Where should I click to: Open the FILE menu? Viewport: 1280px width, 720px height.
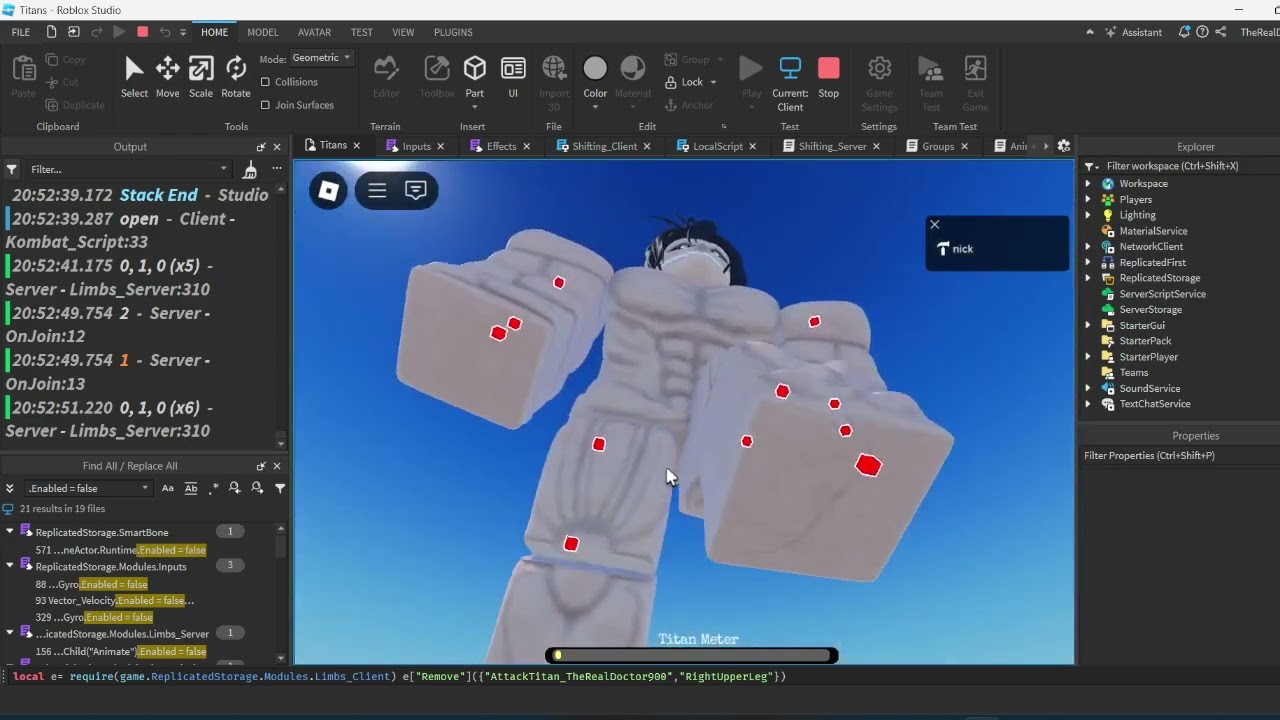21,32
